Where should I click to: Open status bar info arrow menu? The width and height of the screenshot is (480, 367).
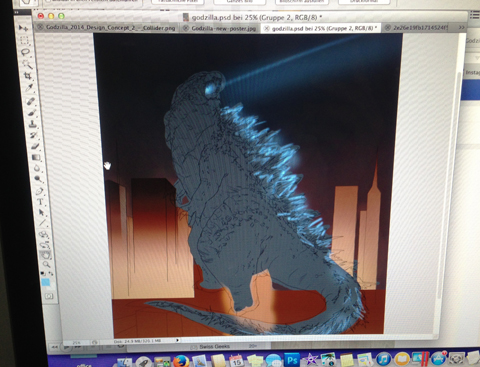[177, 340]
